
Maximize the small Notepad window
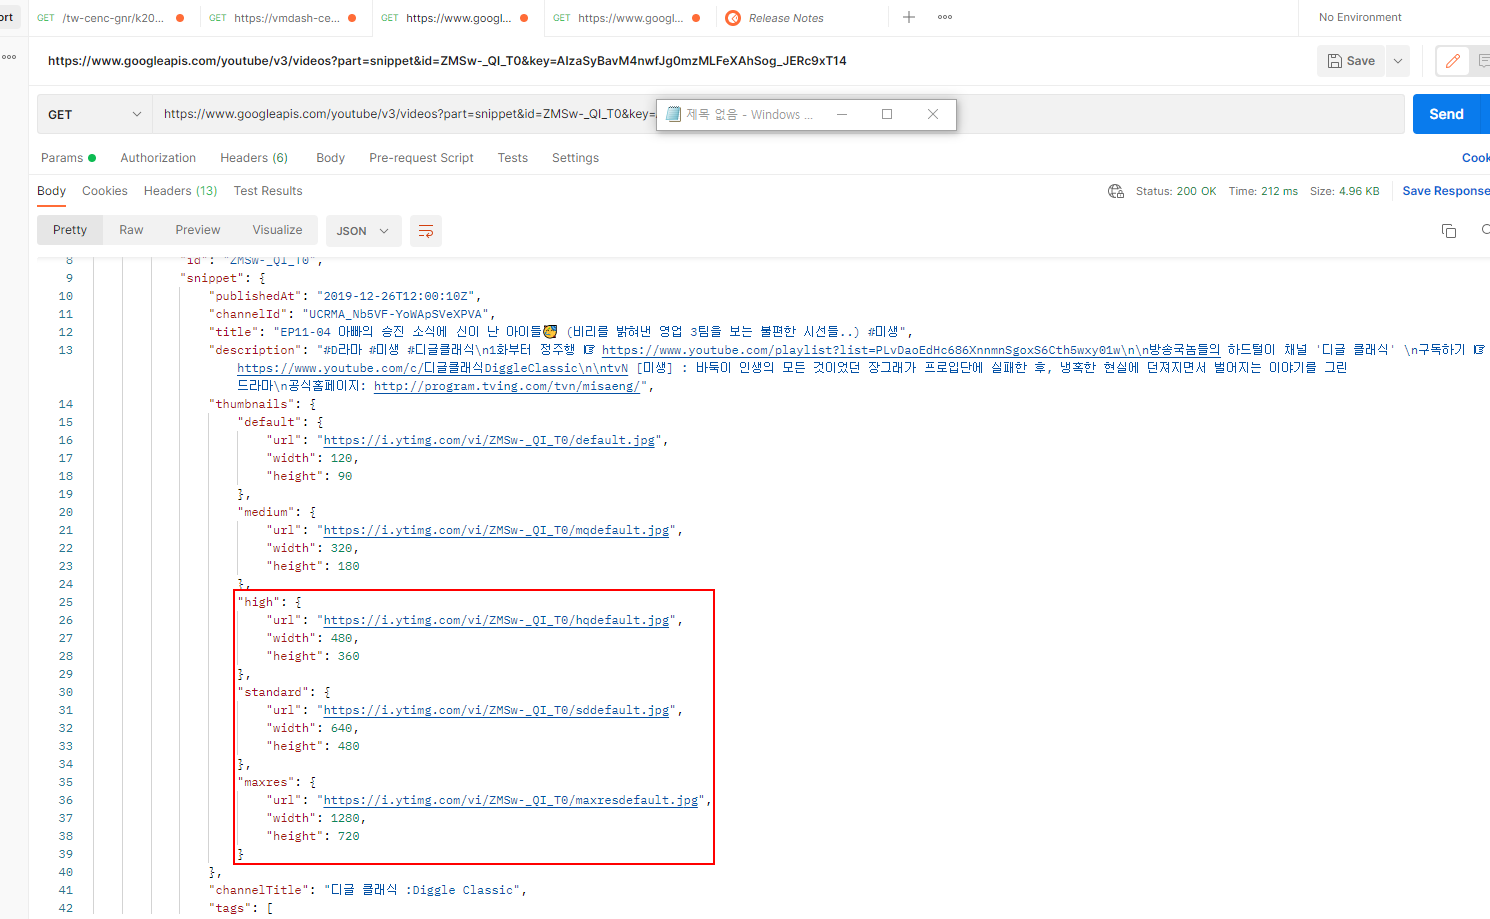click(x=887, y=114)
